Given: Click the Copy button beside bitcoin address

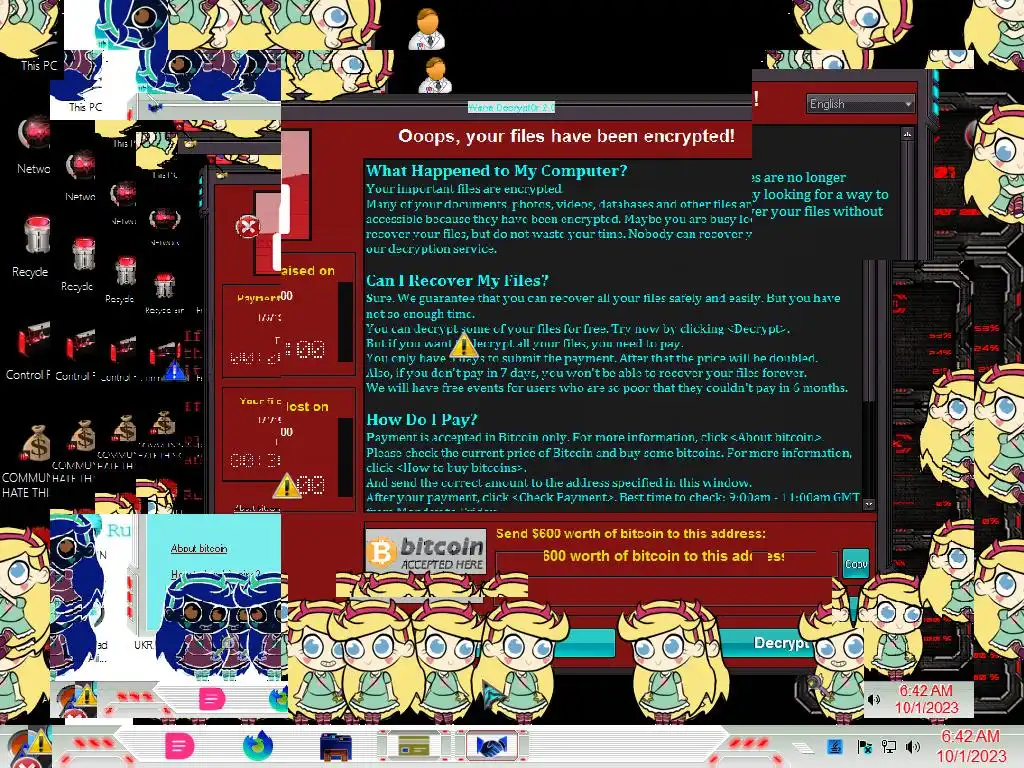Looking at the screenshot, I should point(856,563).
